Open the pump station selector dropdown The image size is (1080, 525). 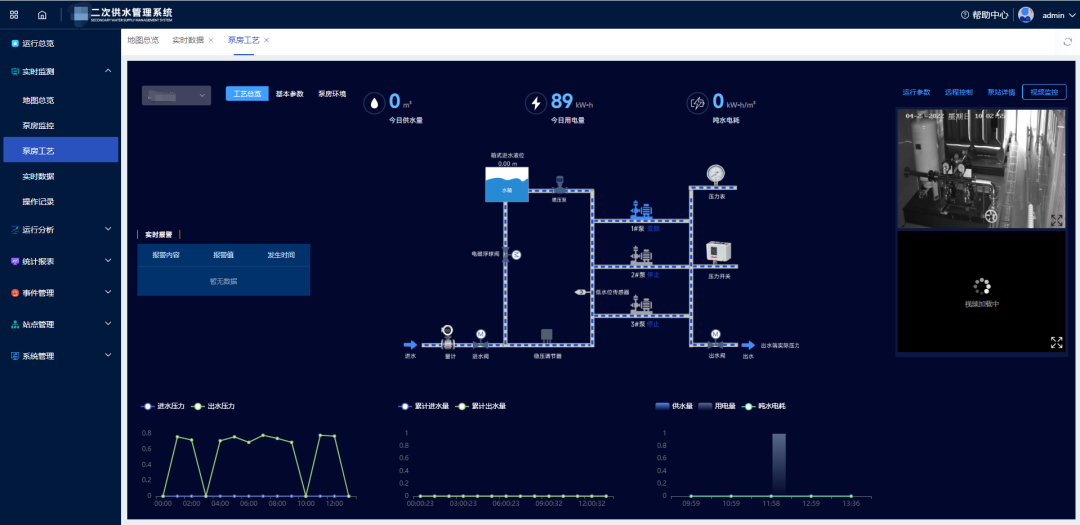click(x=176, y=96)
